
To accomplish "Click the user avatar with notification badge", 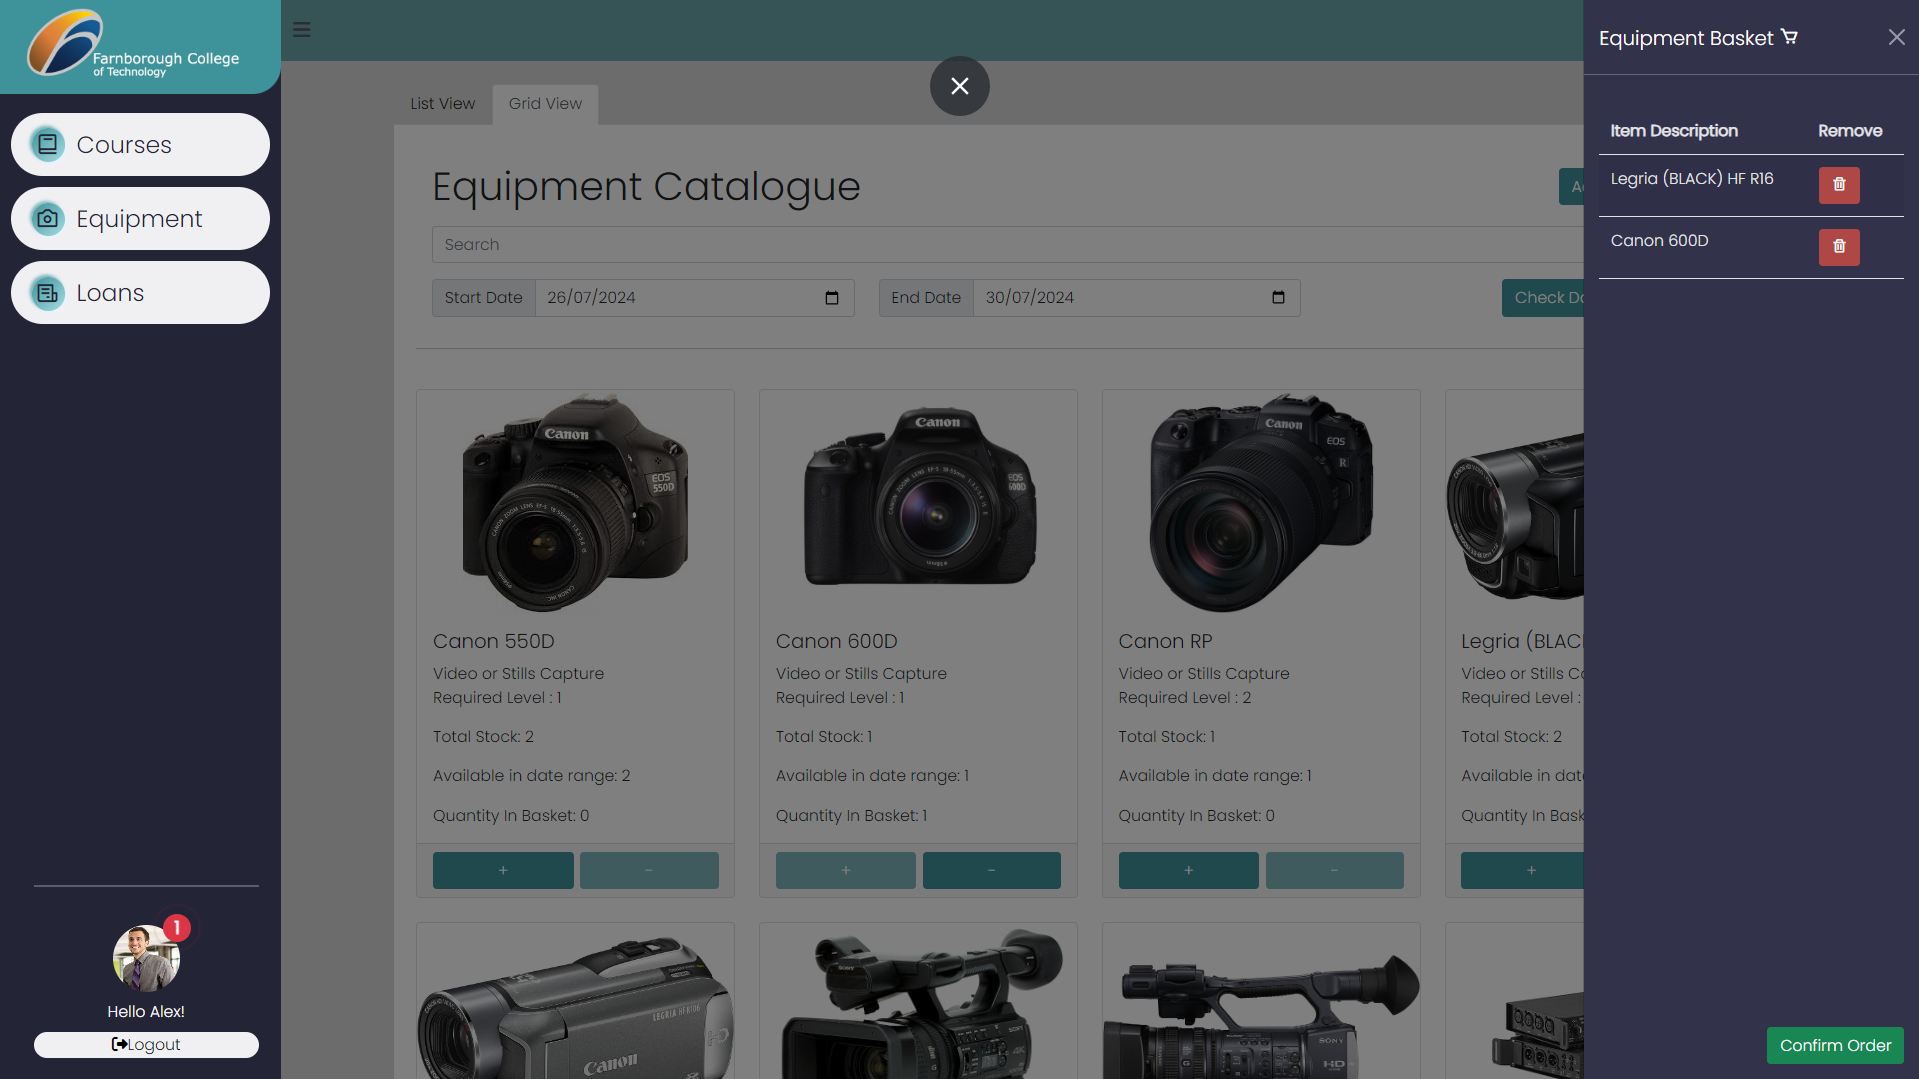I will [146, 957].
